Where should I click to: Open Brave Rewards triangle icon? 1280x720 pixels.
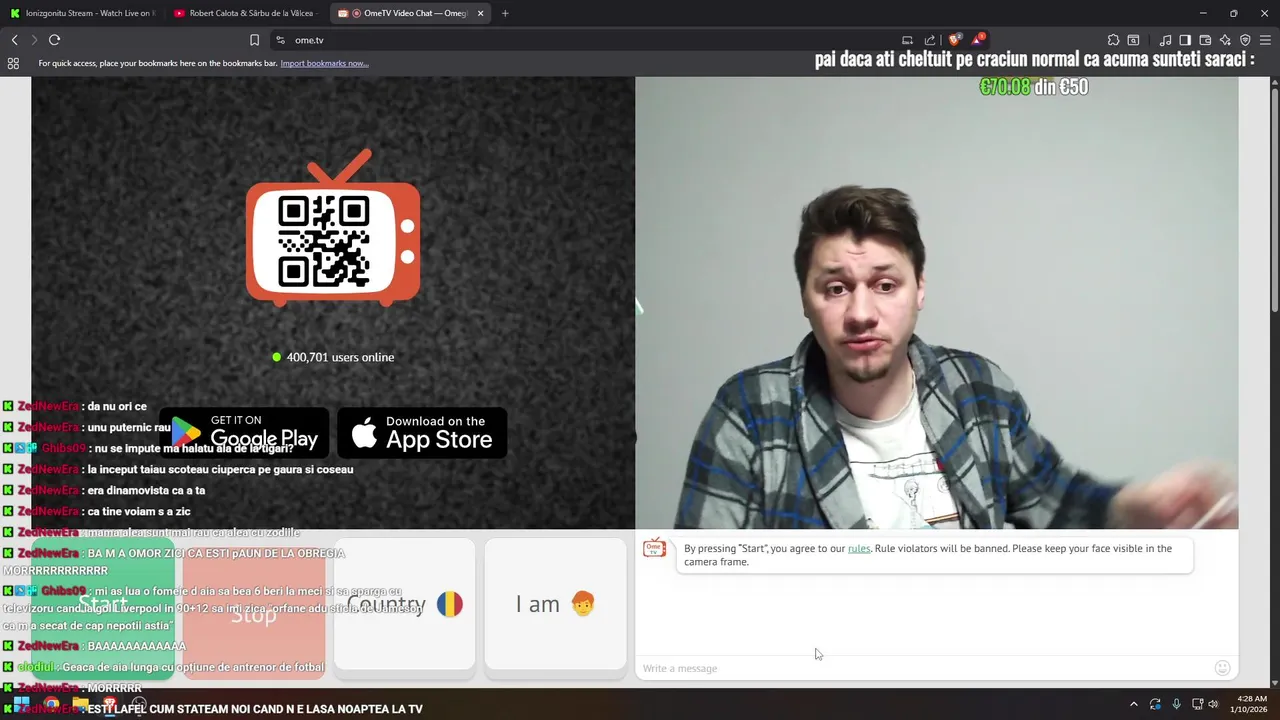pos(979,40)
